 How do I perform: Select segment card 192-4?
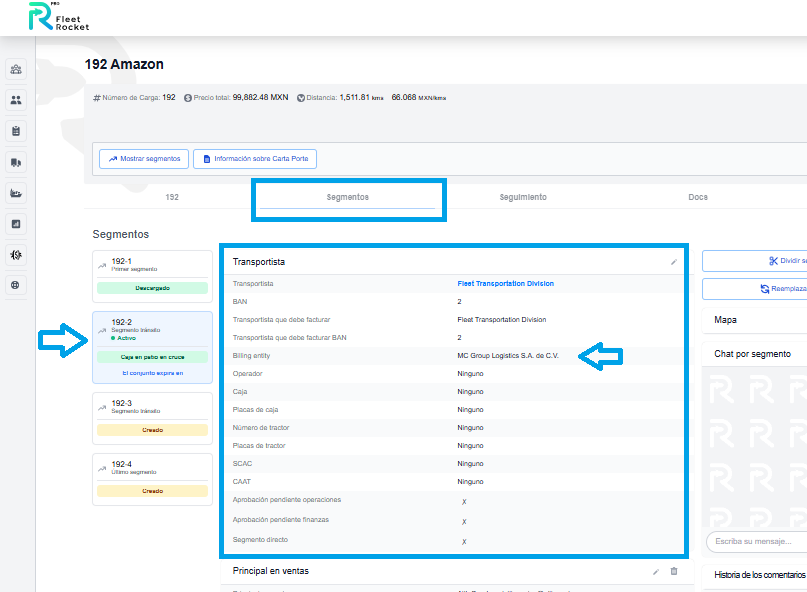click(x=152, y=479)
